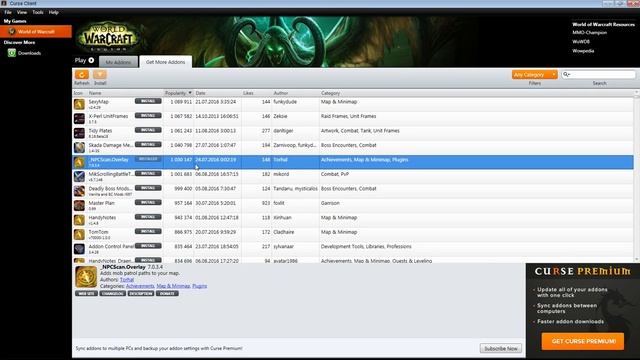
Task: Select the selected _NPCScan.Overlay row name
Action: pos(109,160)
